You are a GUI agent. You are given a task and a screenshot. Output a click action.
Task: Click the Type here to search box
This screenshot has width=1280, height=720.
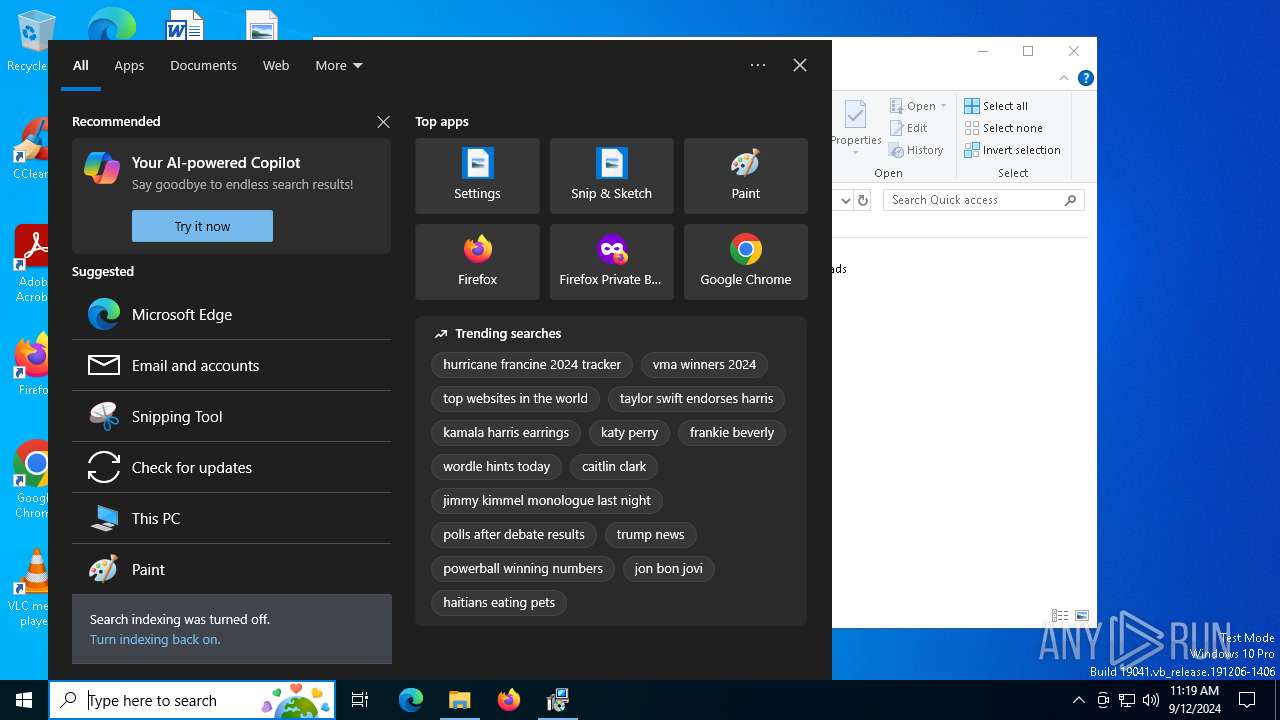(x=170, y=700)
